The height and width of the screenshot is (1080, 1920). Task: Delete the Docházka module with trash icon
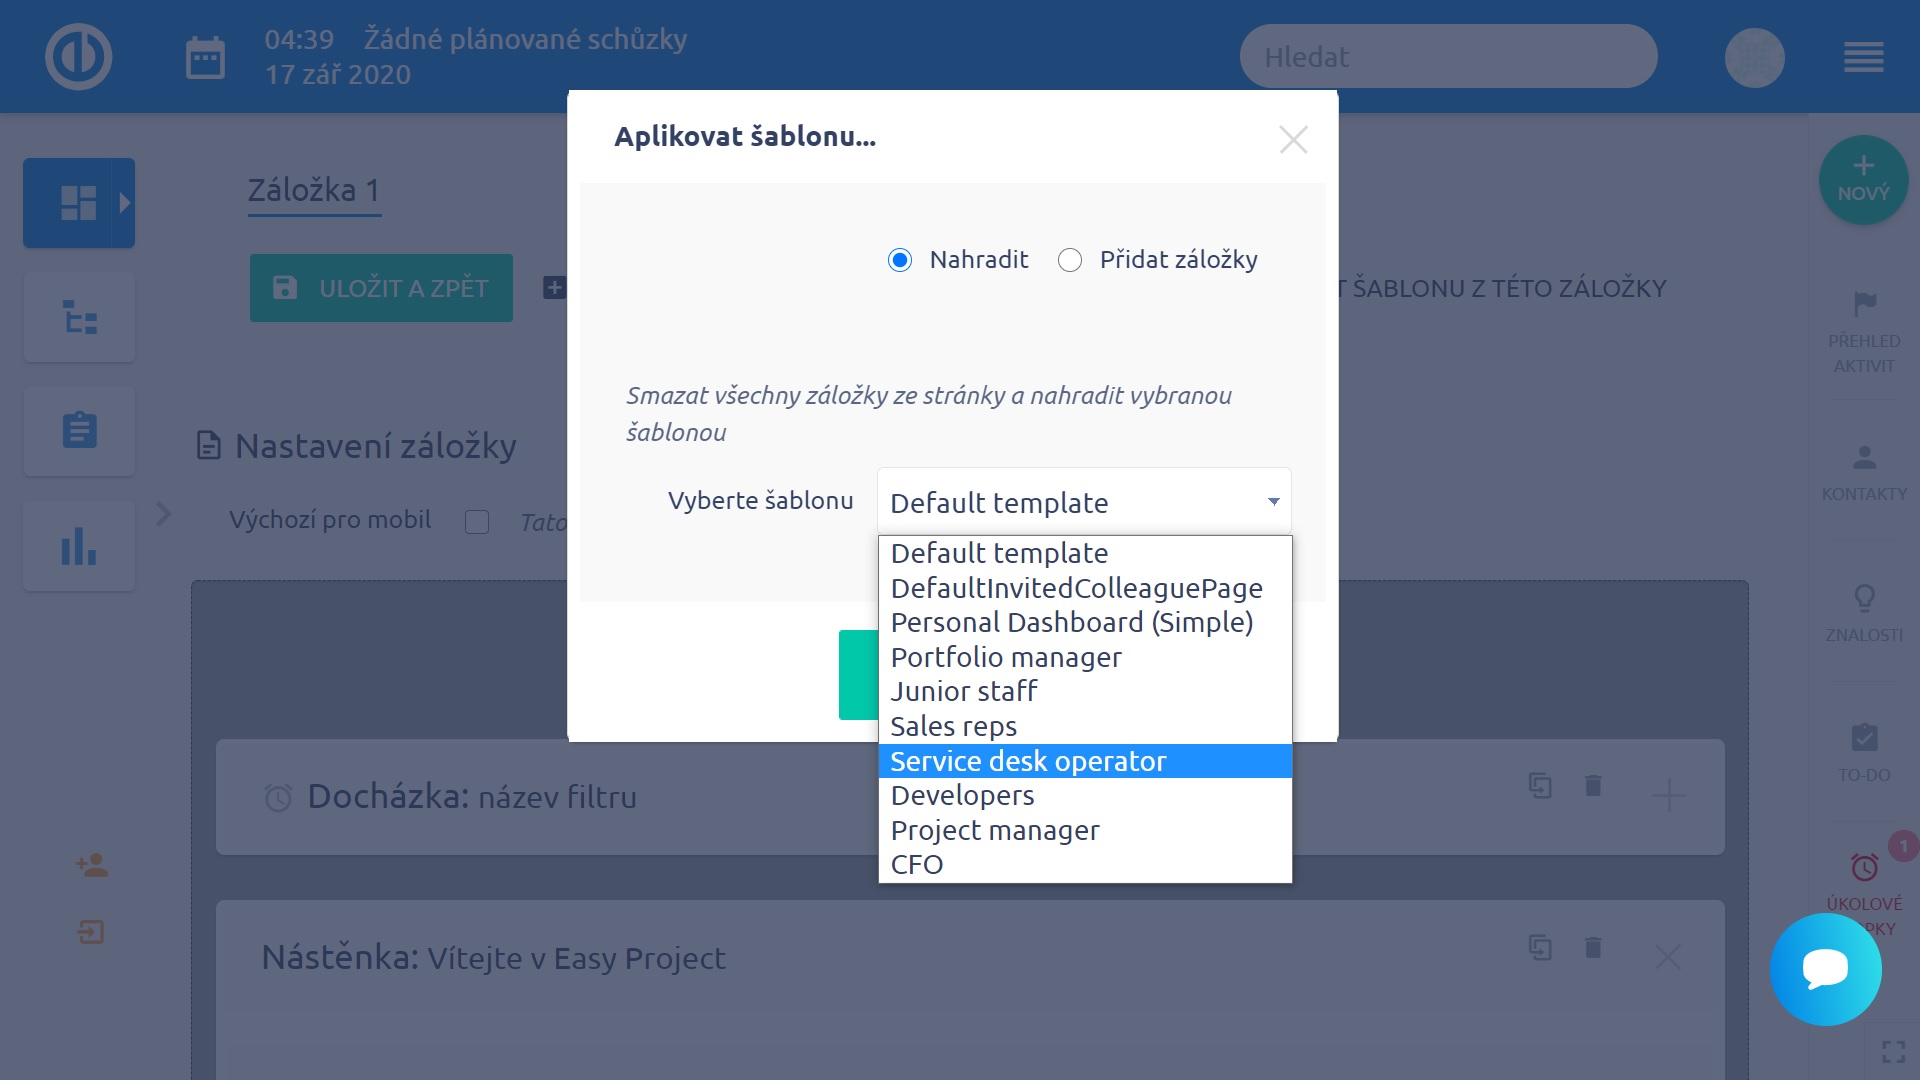(1593, 786)
